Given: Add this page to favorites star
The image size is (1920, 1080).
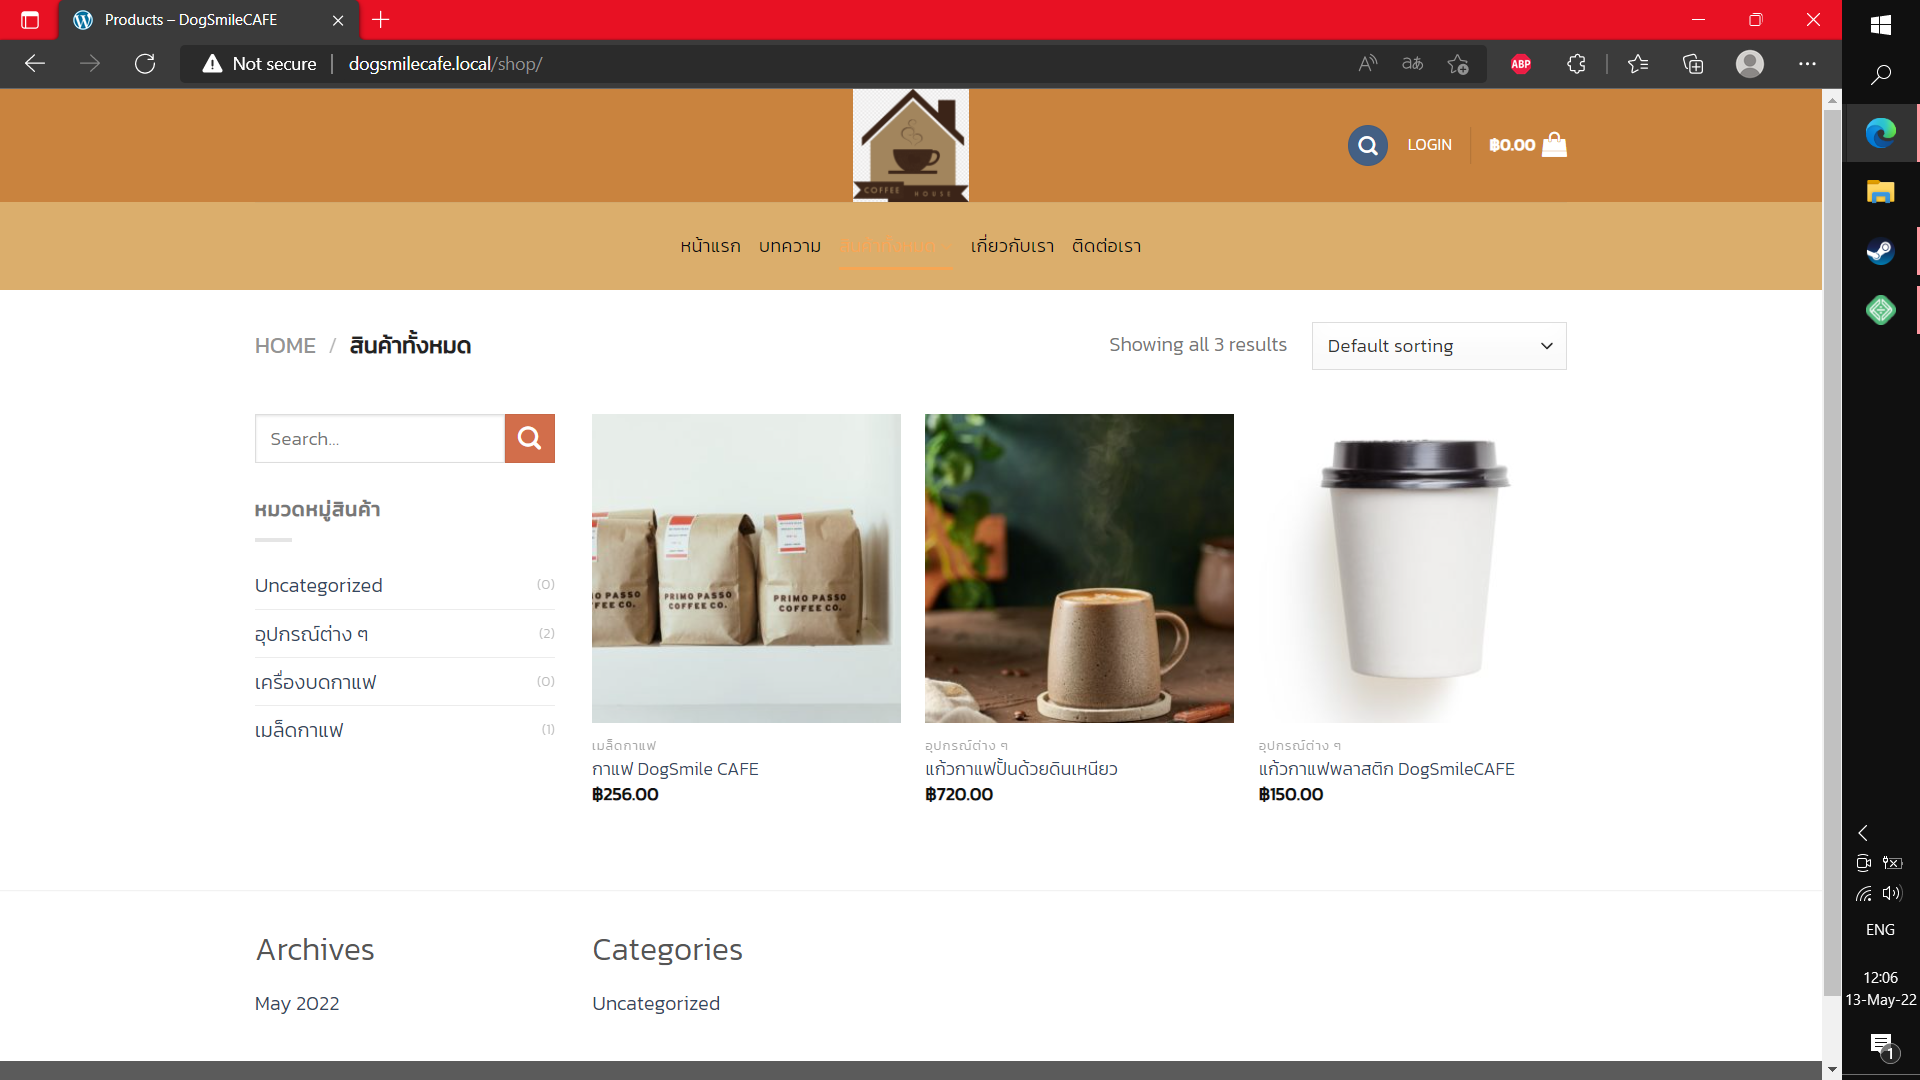Looking at the screenshot, I should [x=1458, y=64].
